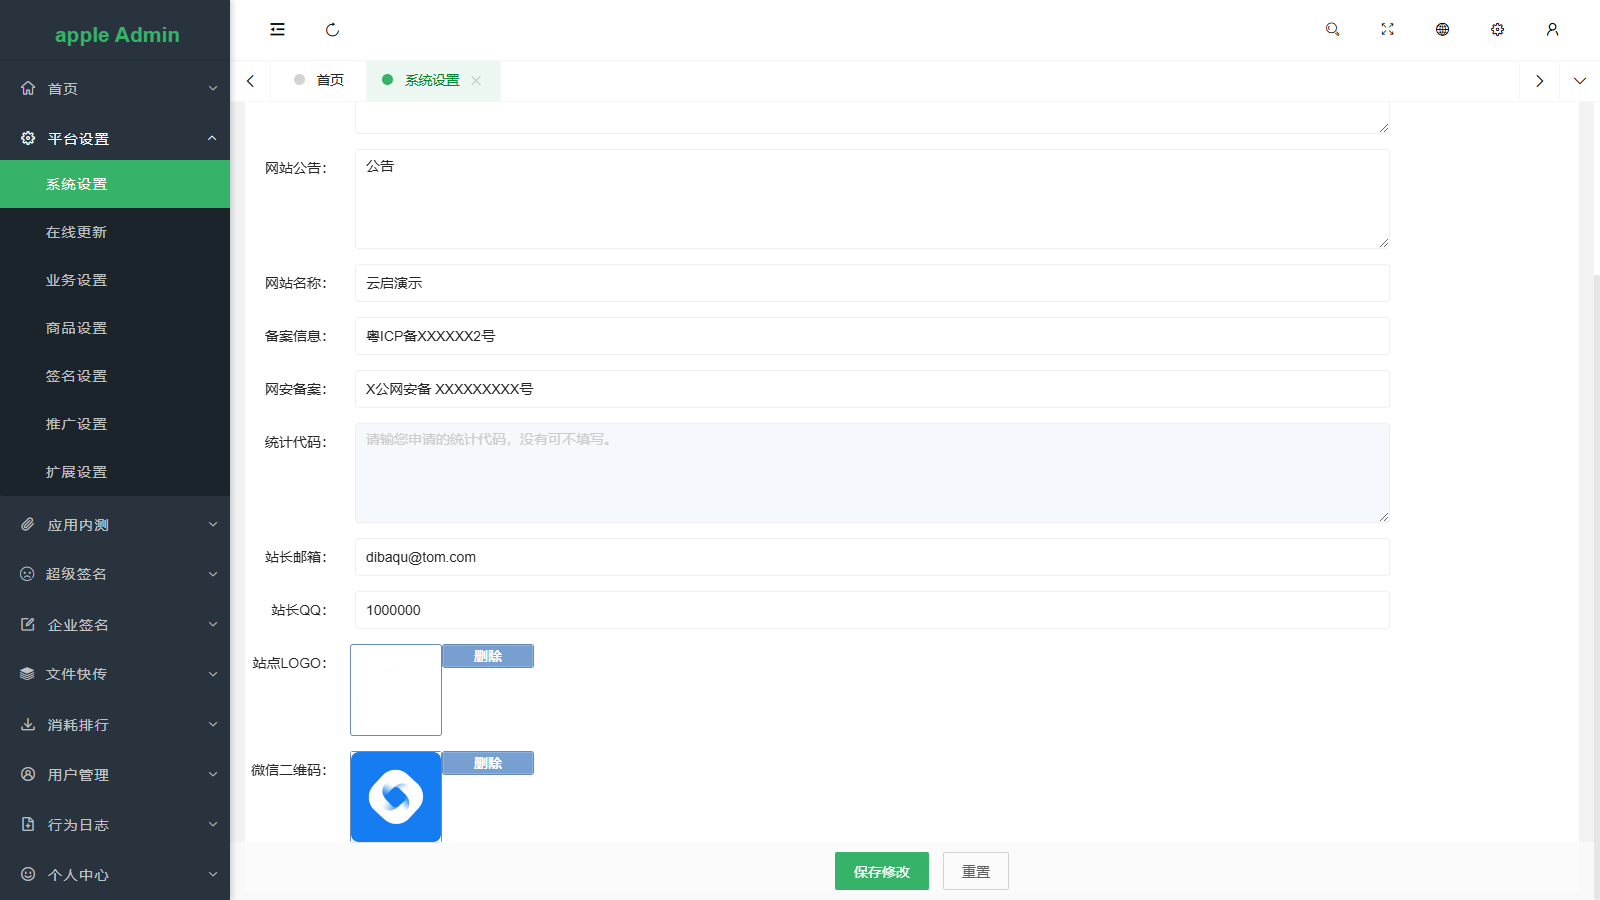Close the 系统设置 tab
Screen dimensions: 1600x900
tap(476, 81)
